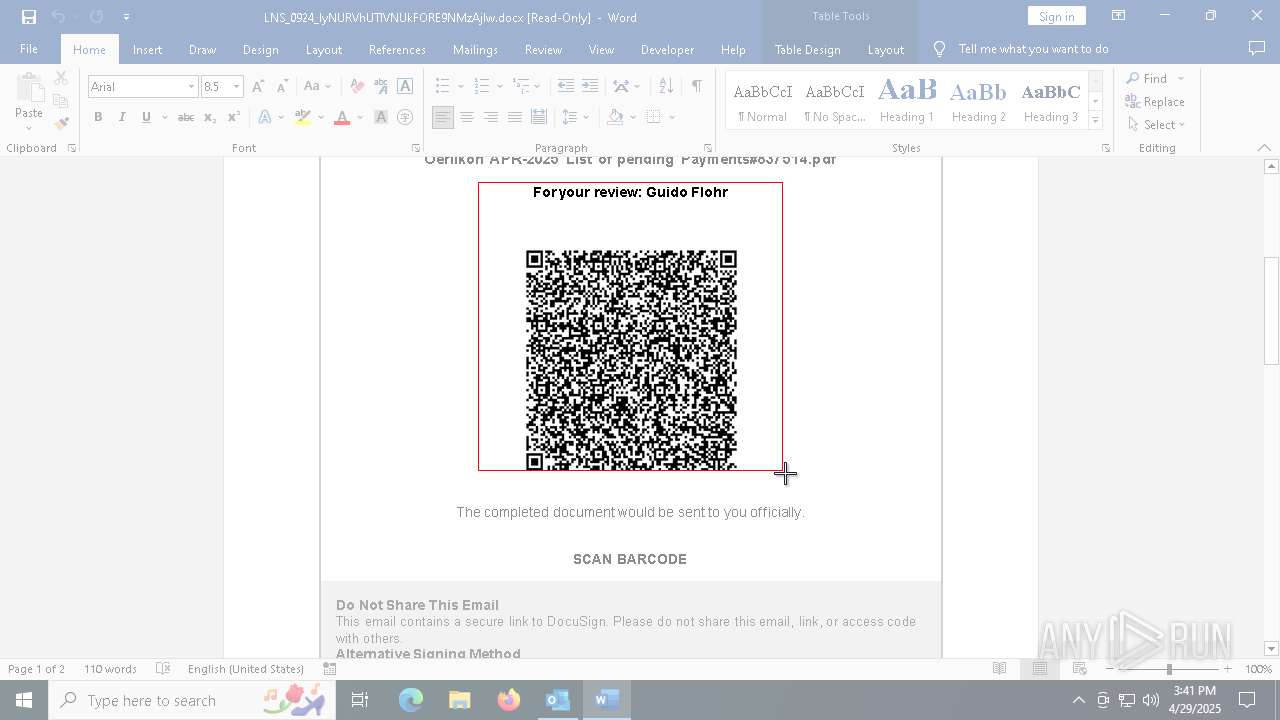Viewport: 1280px width, 720px height.
Task: Expand the Borders dropdown arrow
Action: tap(672, 117)
